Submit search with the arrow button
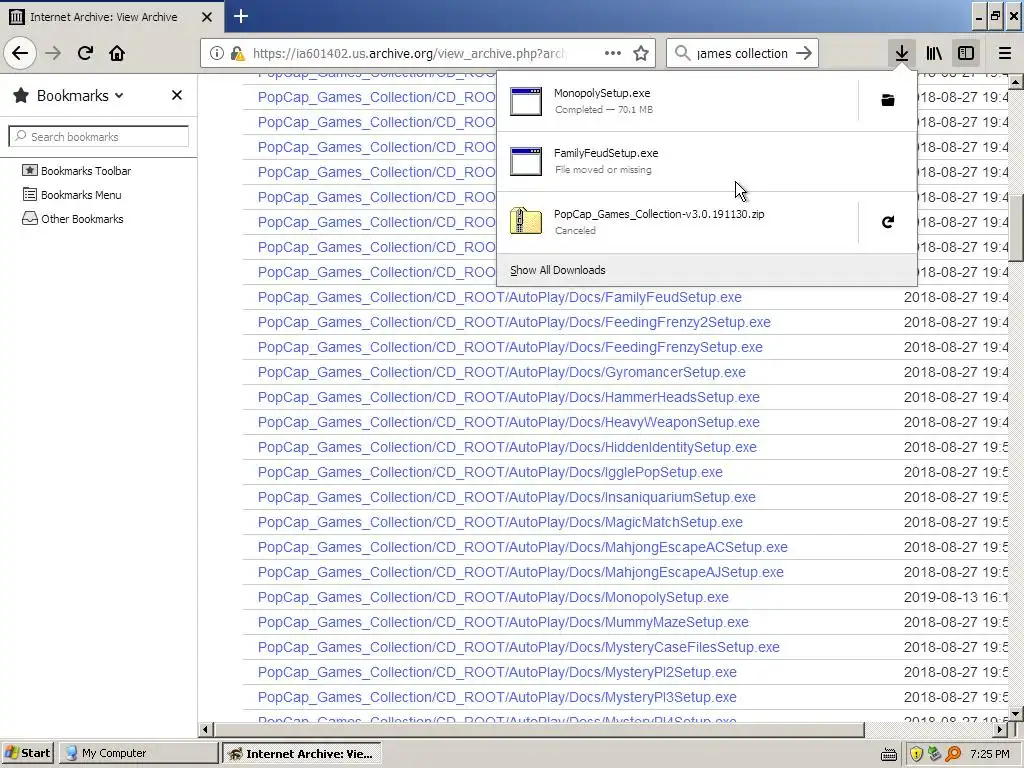The height and width of the screenshot is (768, 1024). (x=804, y=53)
